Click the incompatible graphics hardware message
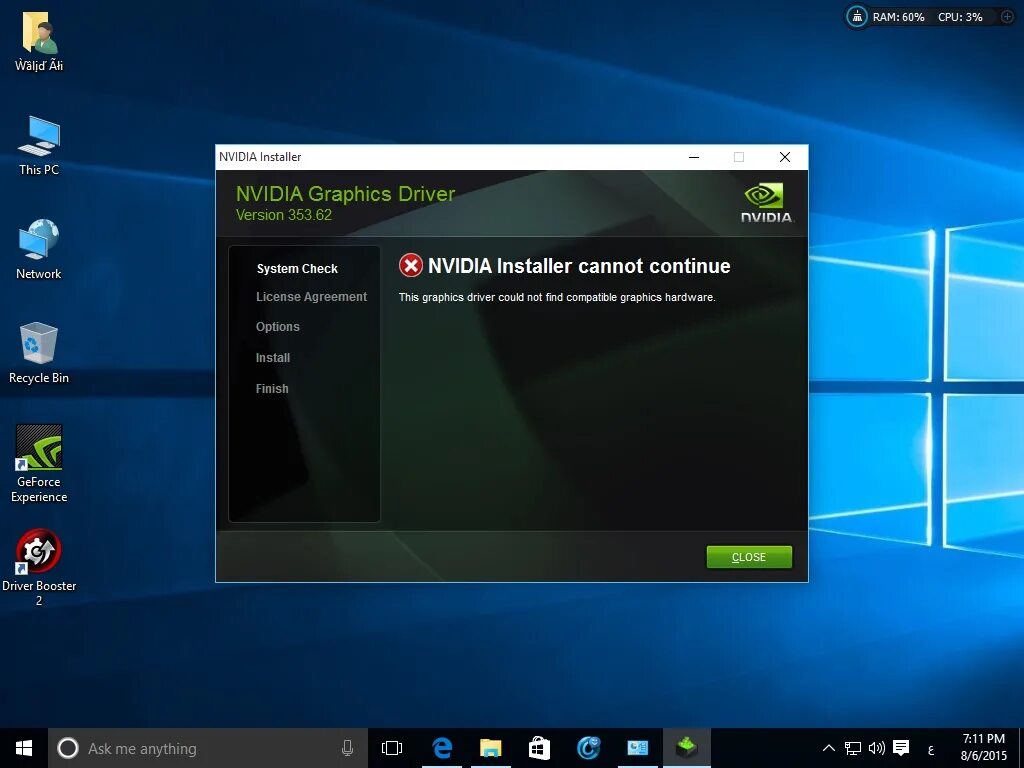The width and height of the screenshot is (1024, 768). point(557,297)
